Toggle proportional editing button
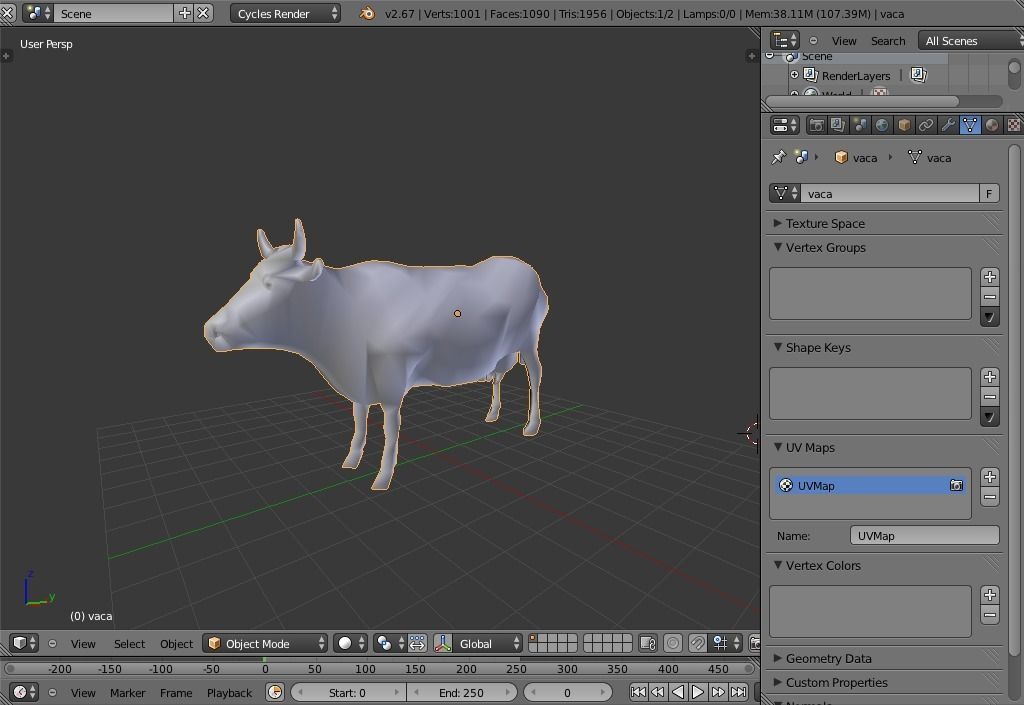 [673, 644]
